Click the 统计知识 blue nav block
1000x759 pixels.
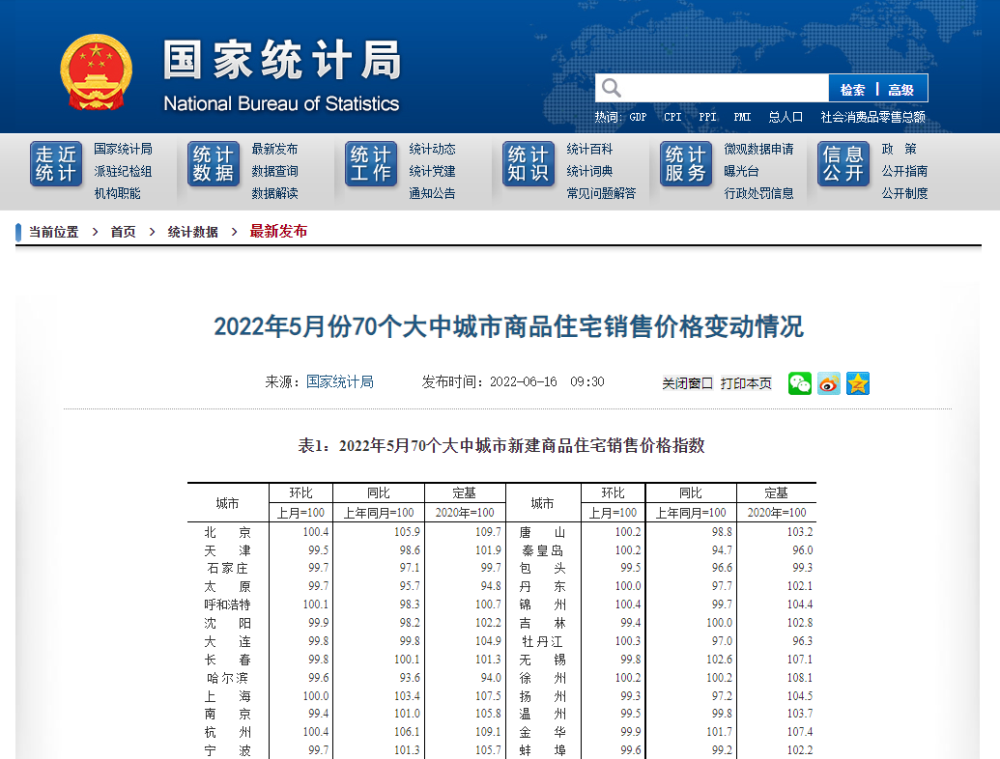[528, 164]
